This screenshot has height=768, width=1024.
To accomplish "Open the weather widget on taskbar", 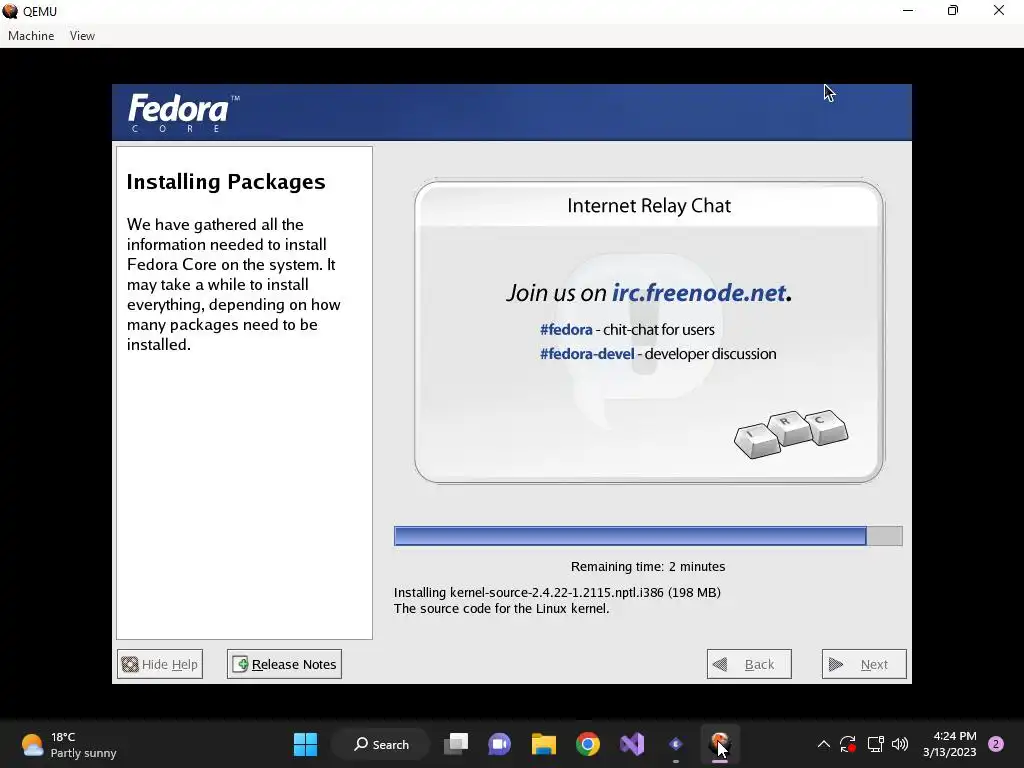I will coord(69,744).
